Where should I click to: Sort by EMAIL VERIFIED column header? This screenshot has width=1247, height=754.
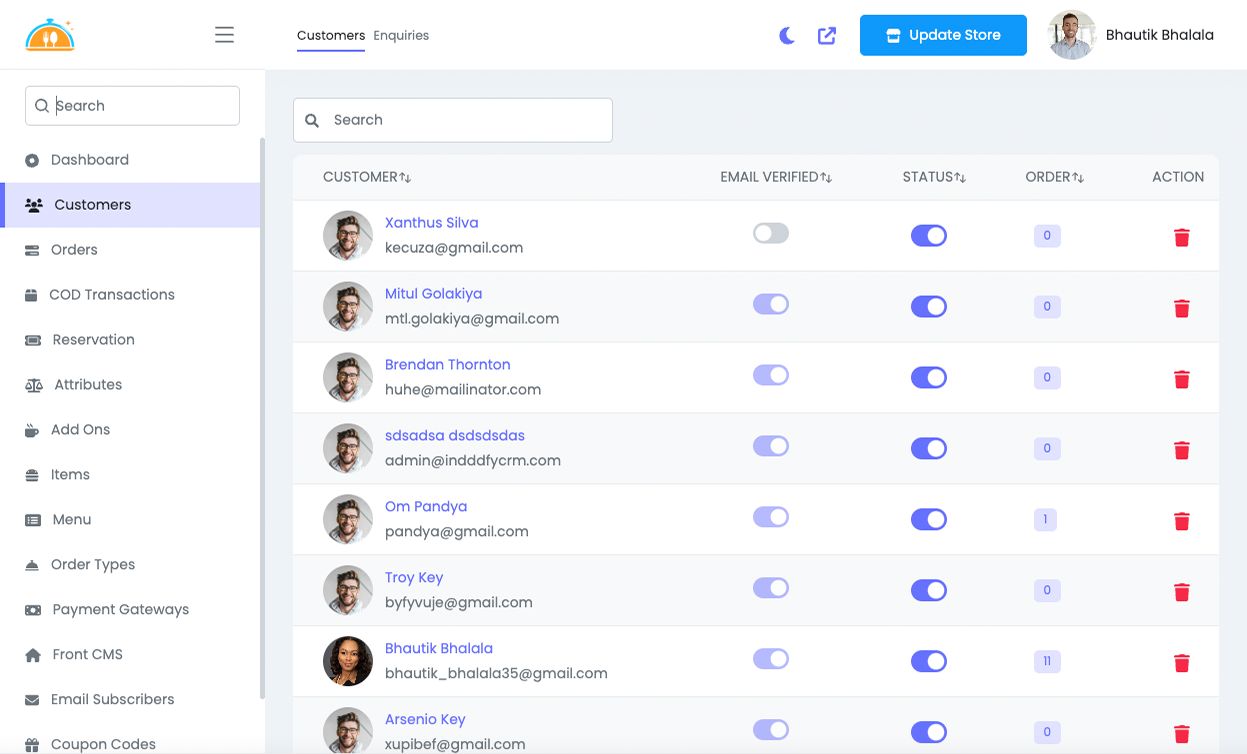point(776,177)
